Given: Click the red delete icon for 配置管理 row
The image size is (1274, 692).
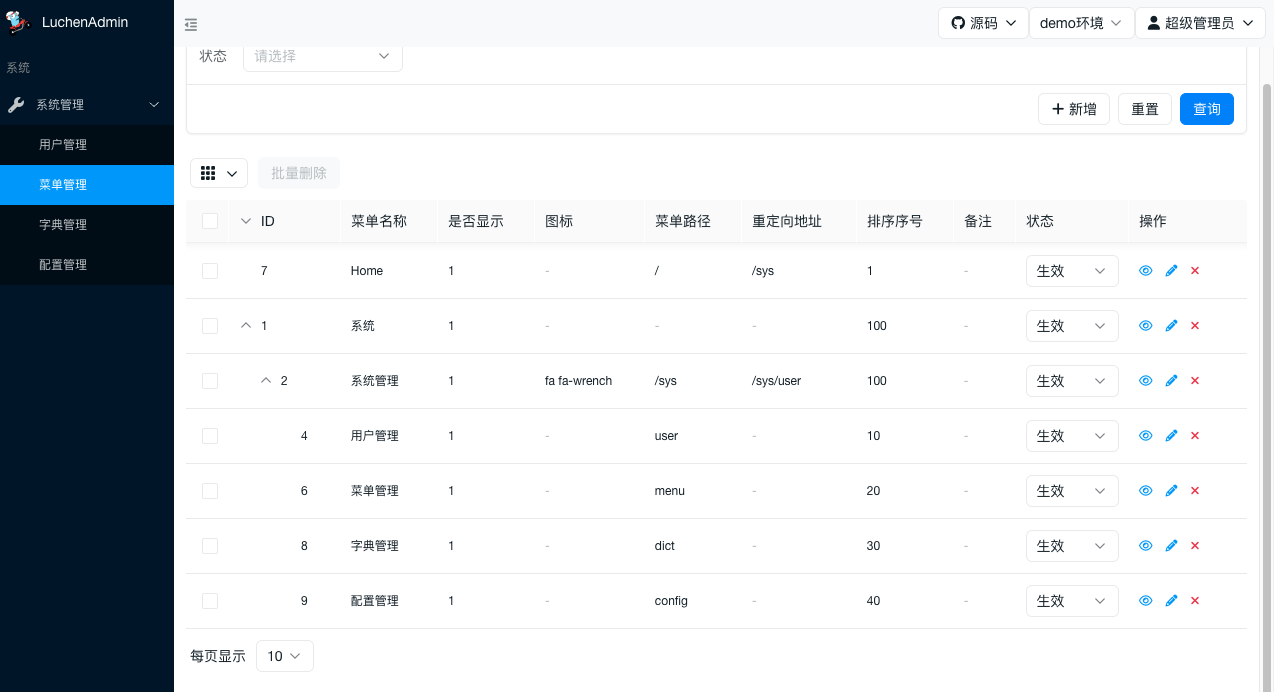Looking at the screenshot, I should pos(1195,600).
